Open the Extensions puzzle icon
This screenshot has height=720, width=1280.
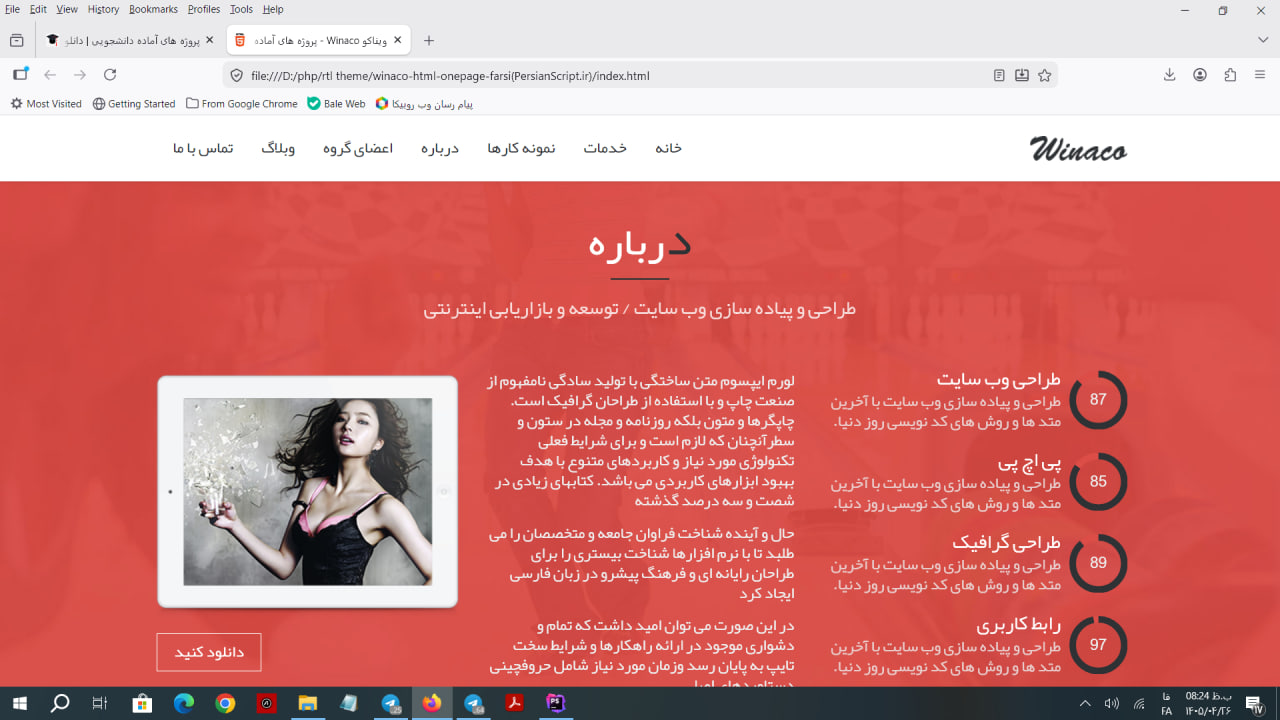click(1230, 75)
